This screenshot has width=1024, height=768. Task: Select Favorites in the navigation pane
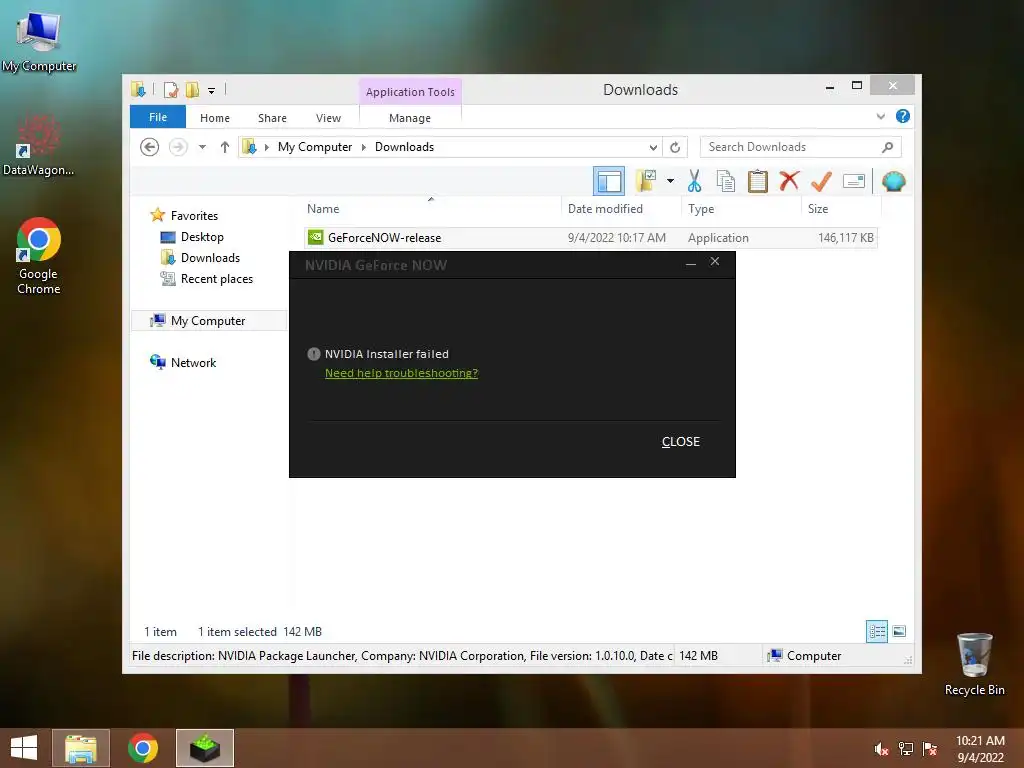click(x=194, y=216)
